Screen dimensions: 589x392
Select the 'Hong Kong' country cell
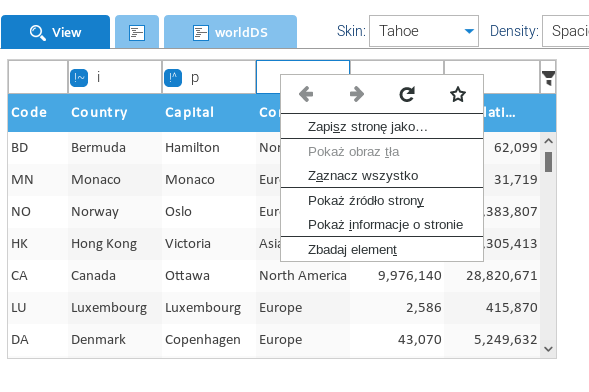(115, 244)
